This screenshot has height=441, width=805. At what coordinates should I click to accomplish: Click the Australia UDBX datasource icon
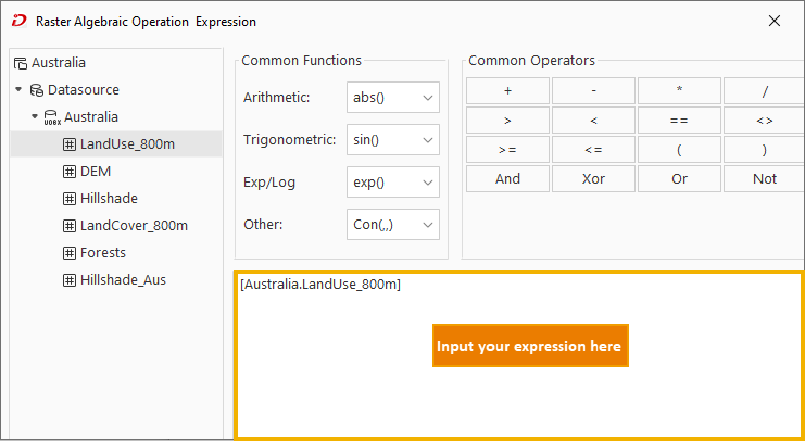(x=53, y=117)
